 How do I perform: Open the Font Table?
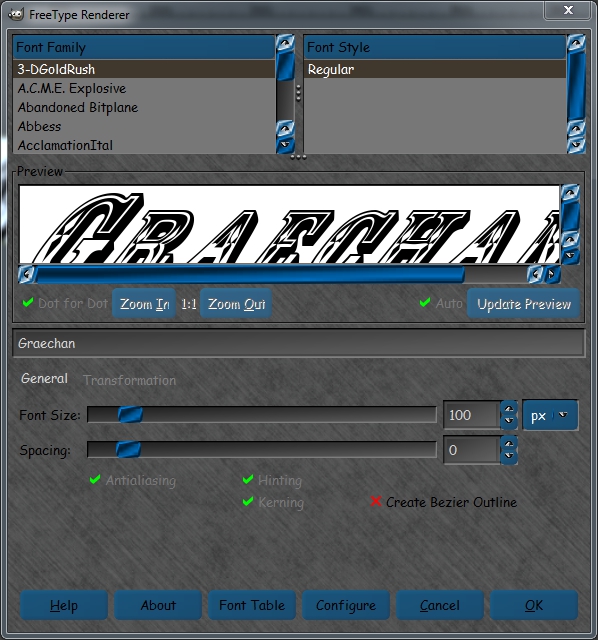click(x=252, y=605)
